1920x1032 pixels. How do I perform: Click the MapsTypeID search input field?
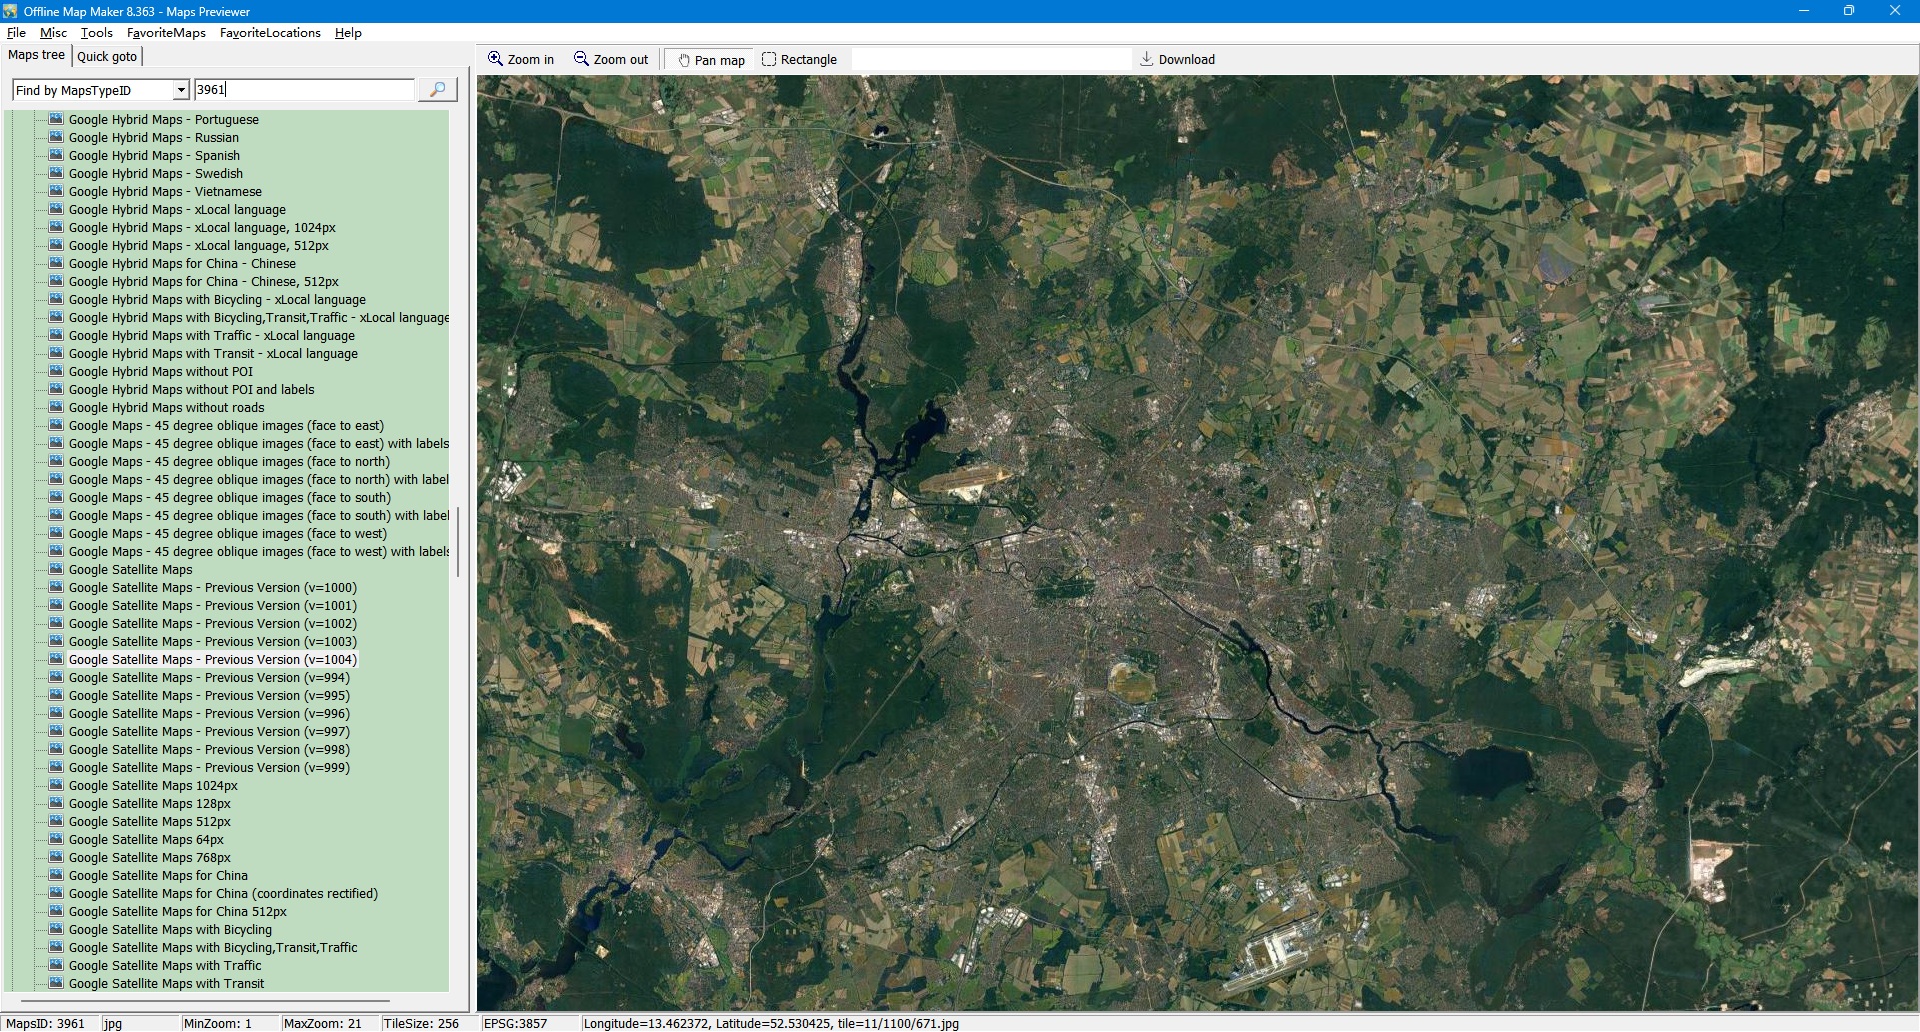coord(304,90)
